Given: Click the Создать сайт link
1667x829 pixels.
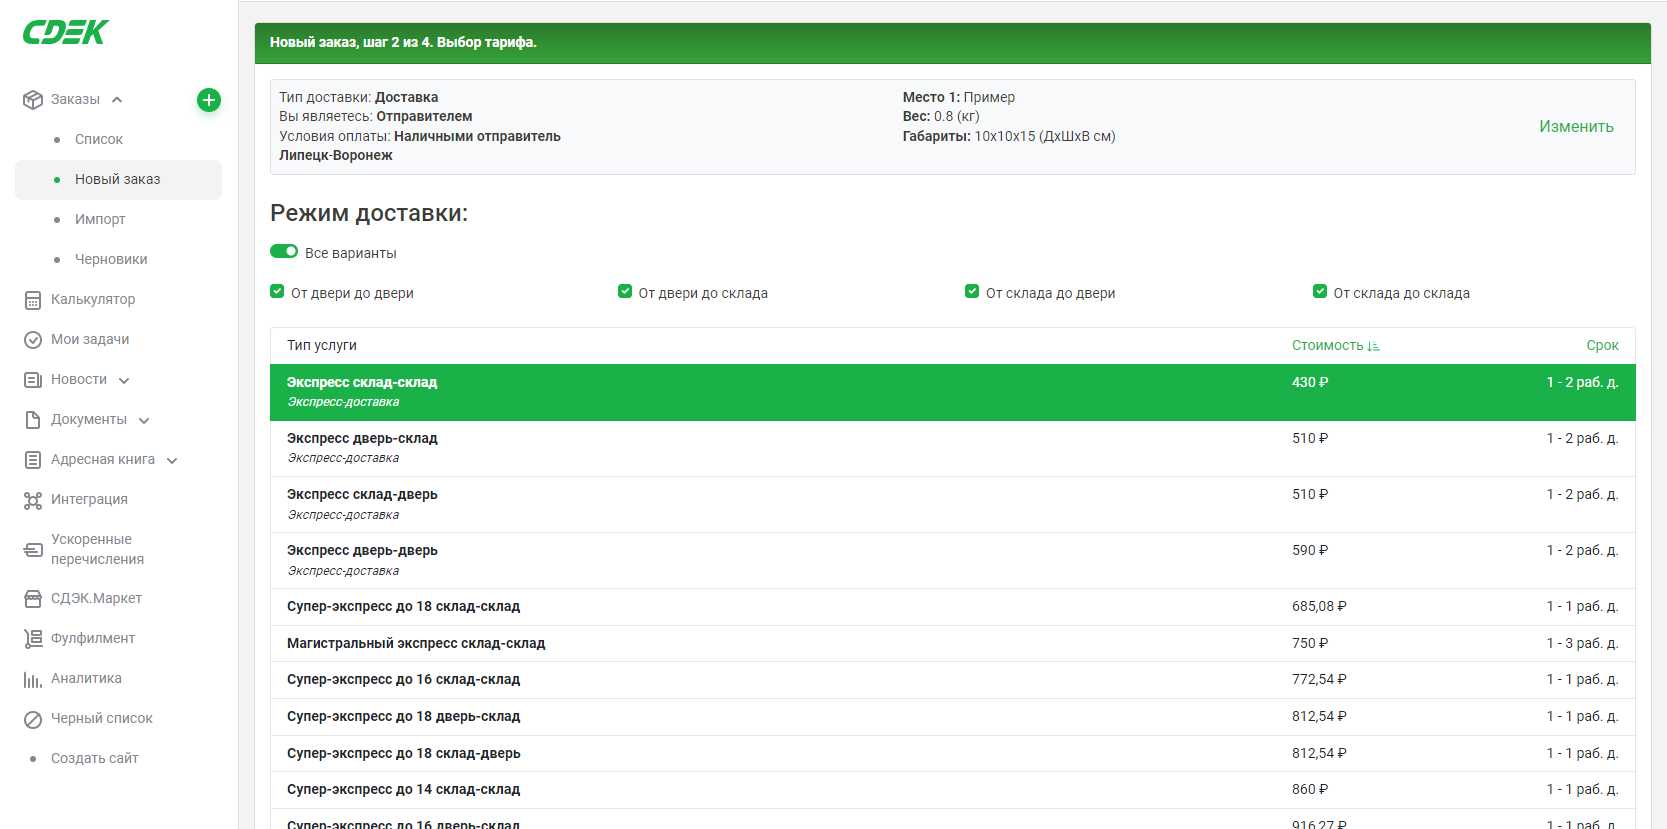Looking at the screenshot, I should point(95,759).
